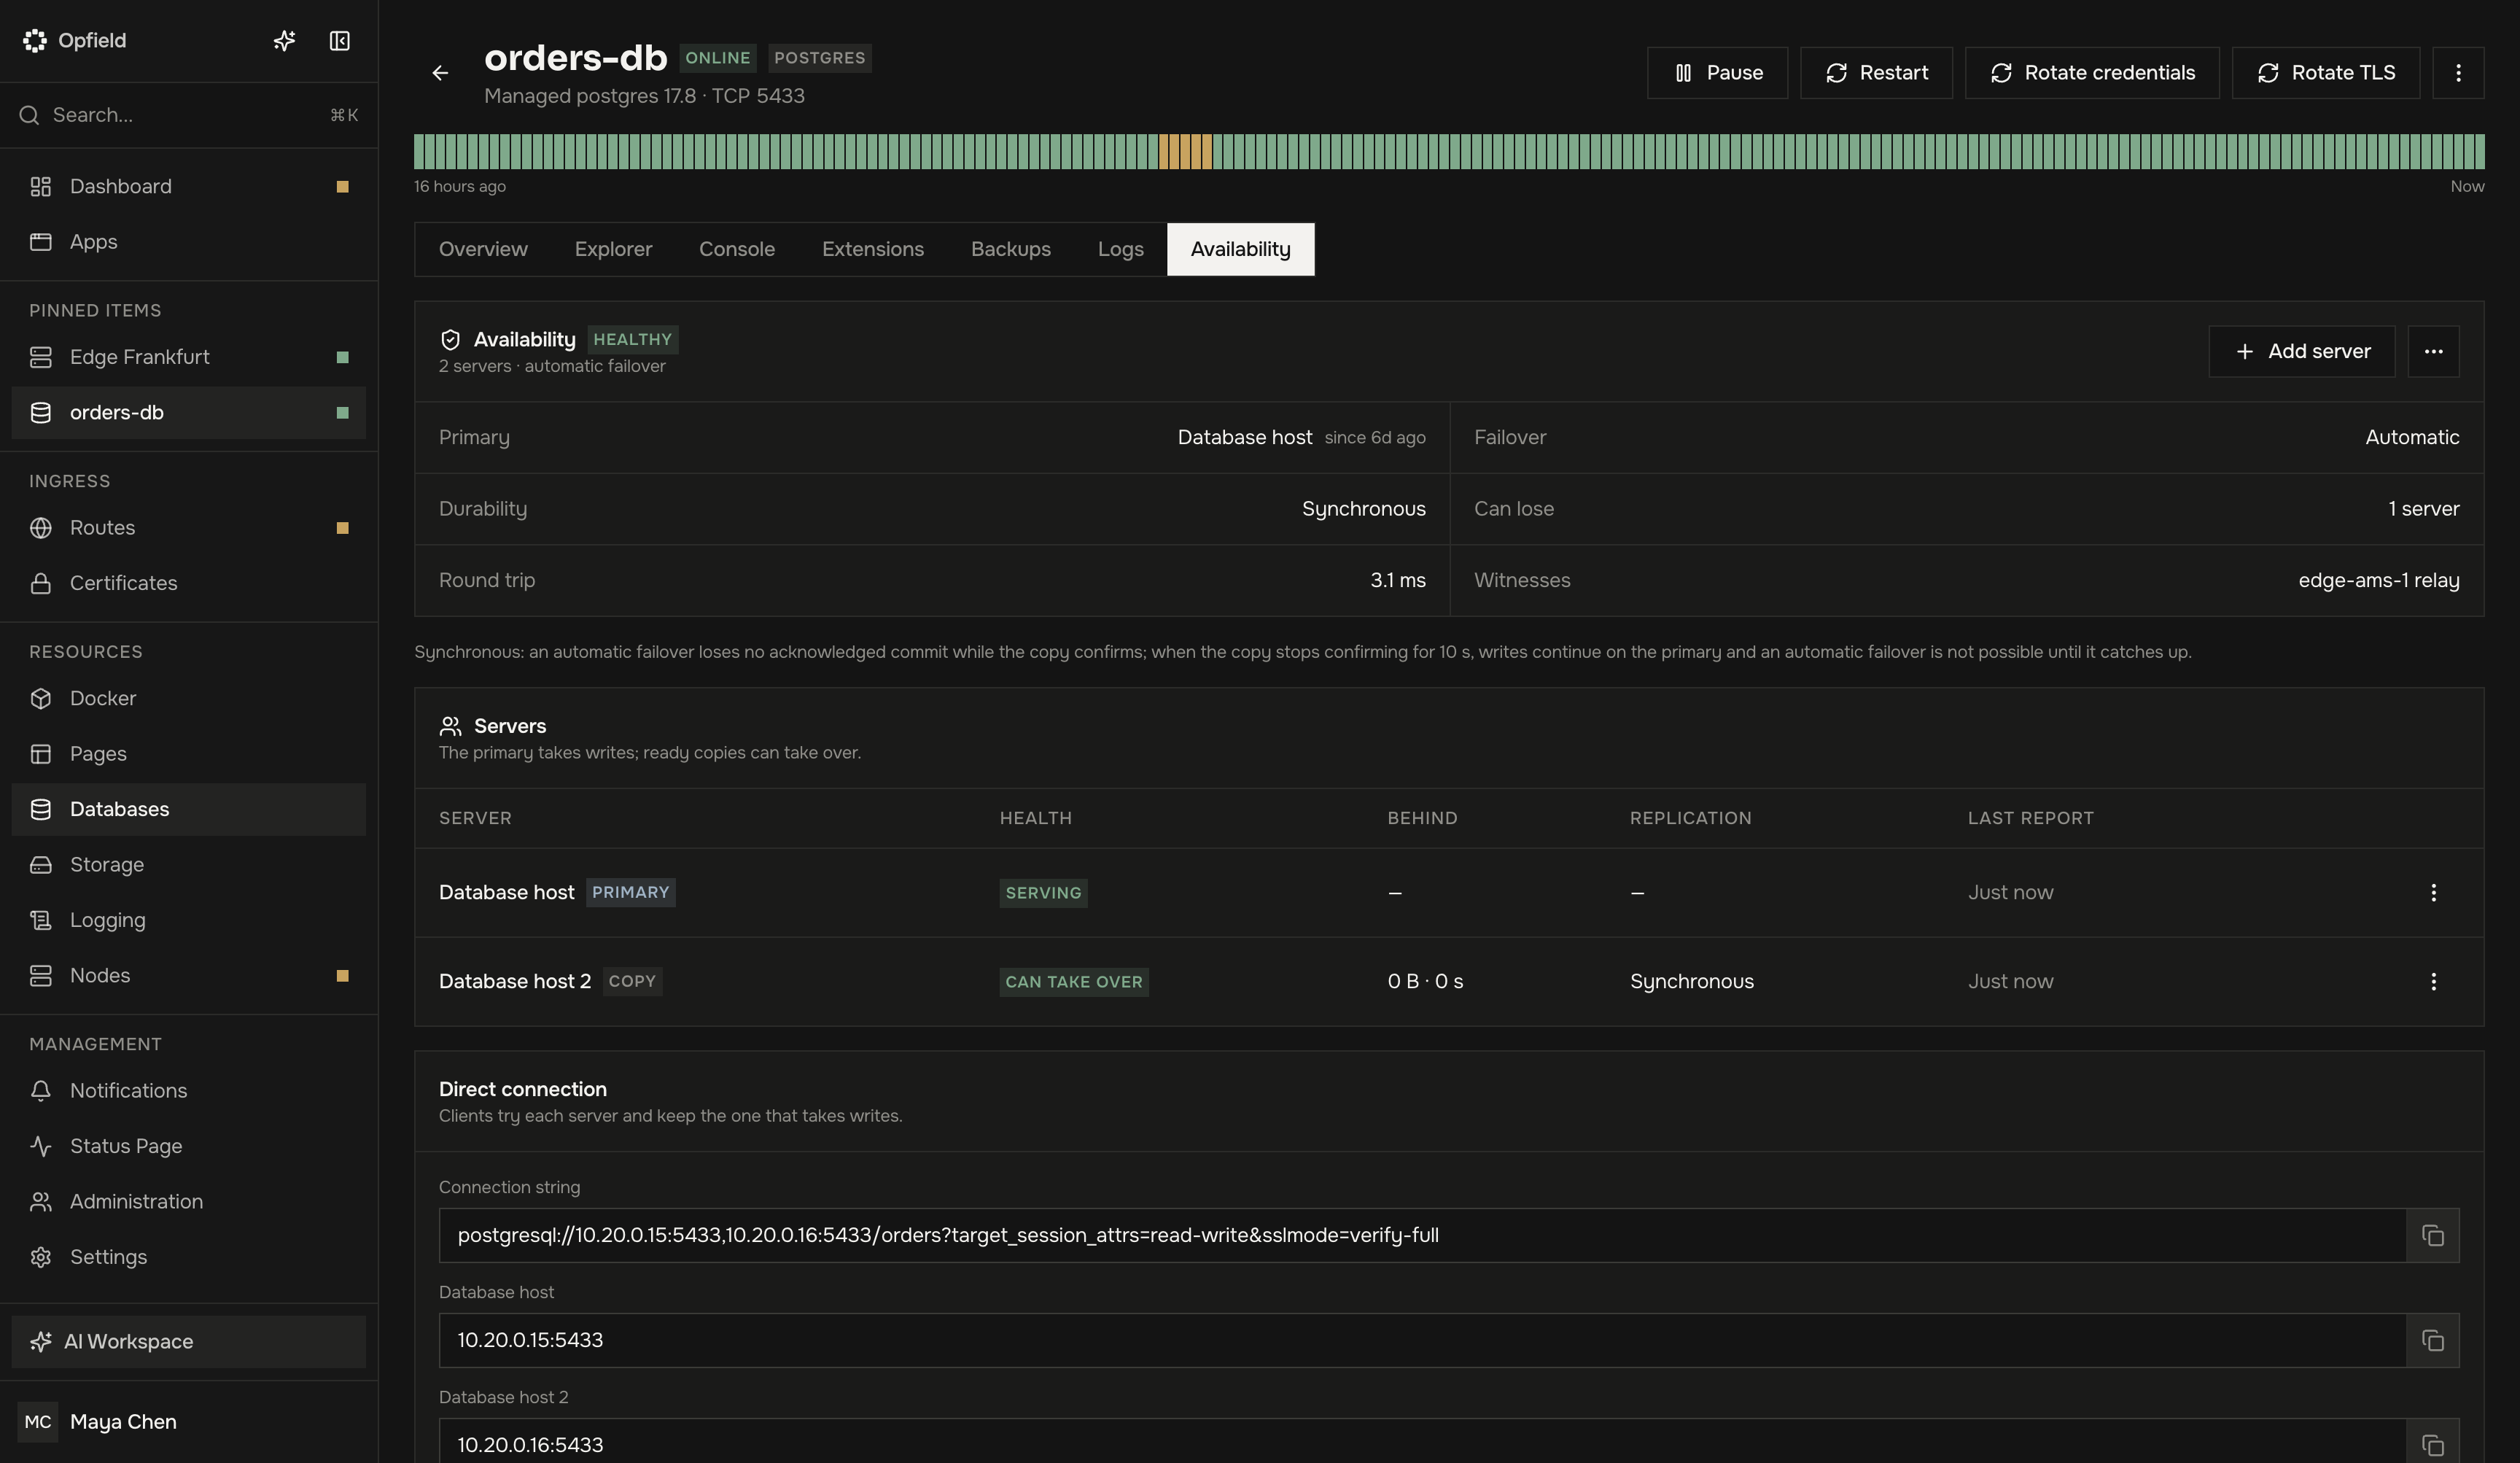Open the Database host PRIMARY row actions menu

[2433, 893]
